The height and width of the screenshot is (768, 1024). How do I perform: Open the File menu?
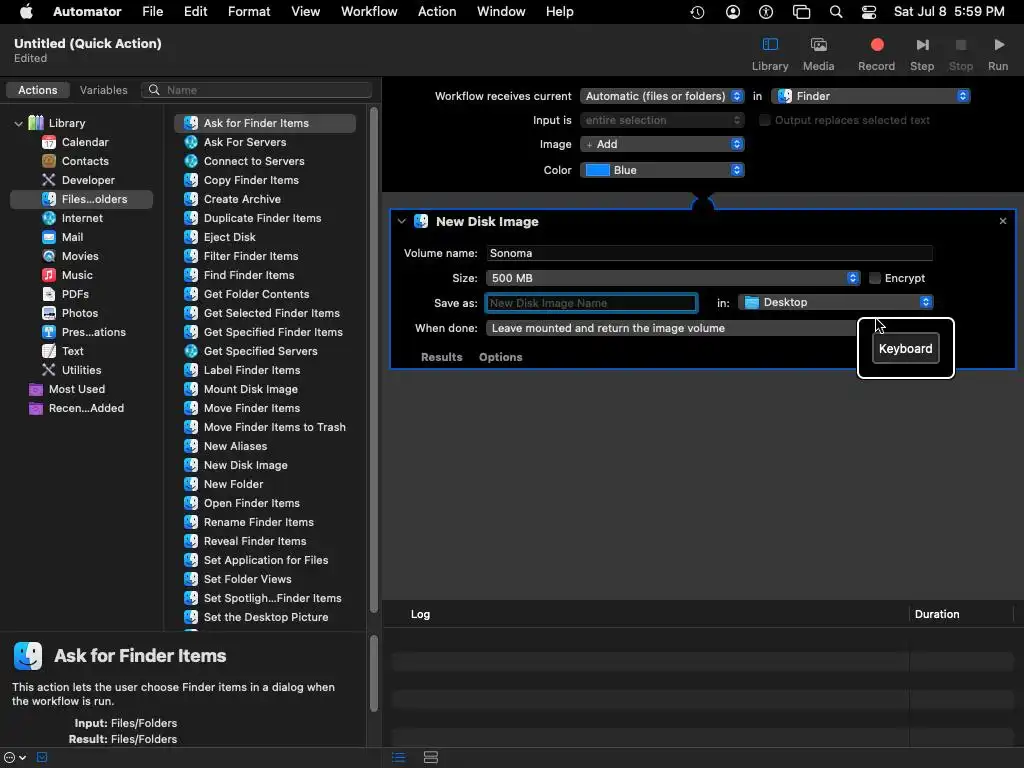152,12
